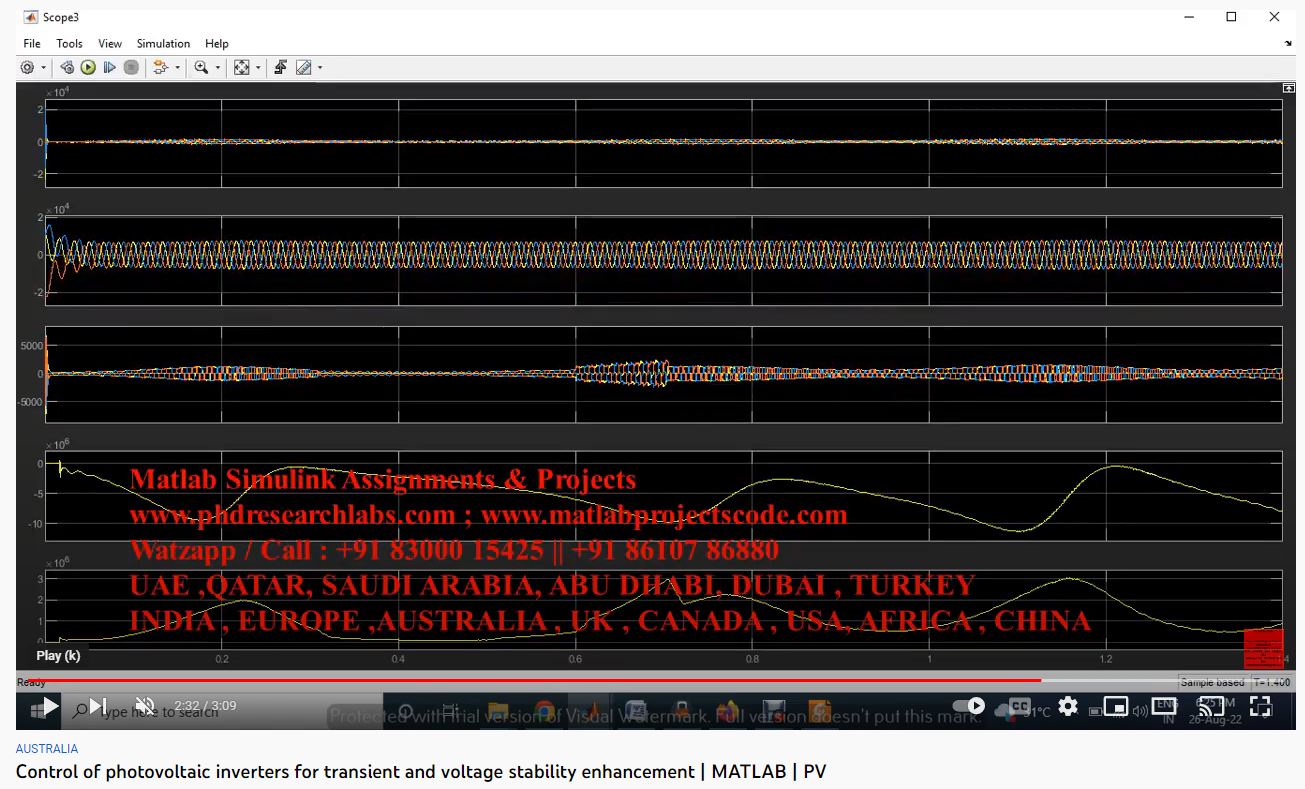Viewport: 1305px width, 789px height.
Task: Click the Step Back simulation icon
Action: tap(67, 68)
